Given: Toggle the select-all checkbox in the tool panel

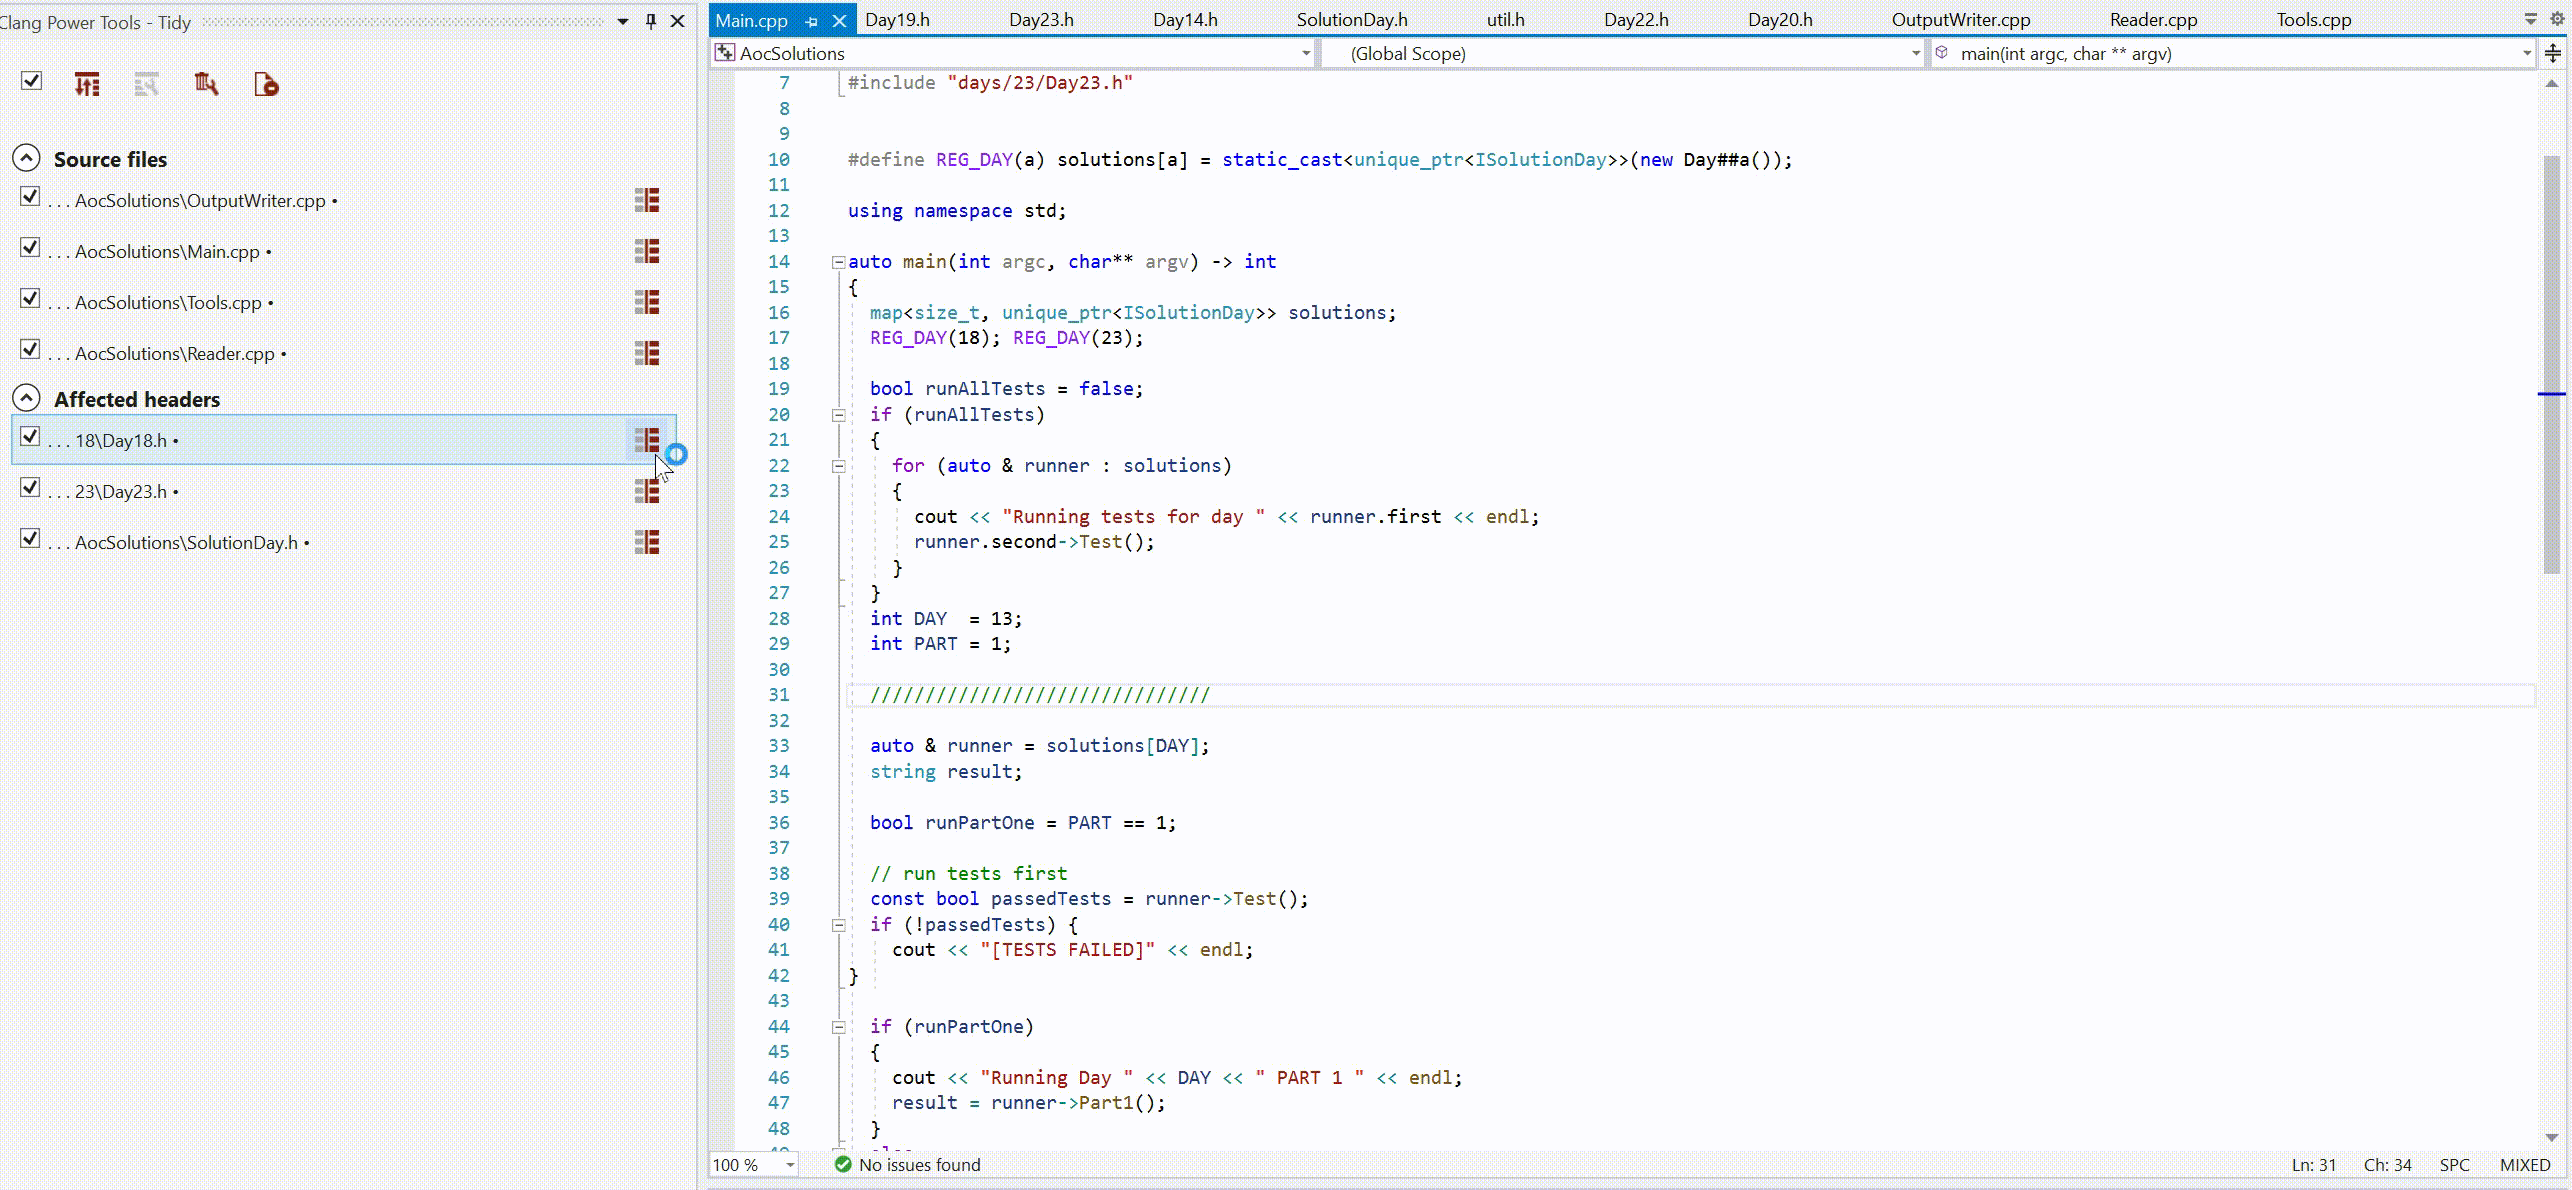Looking at the screenshot, I should click(31, 81).
